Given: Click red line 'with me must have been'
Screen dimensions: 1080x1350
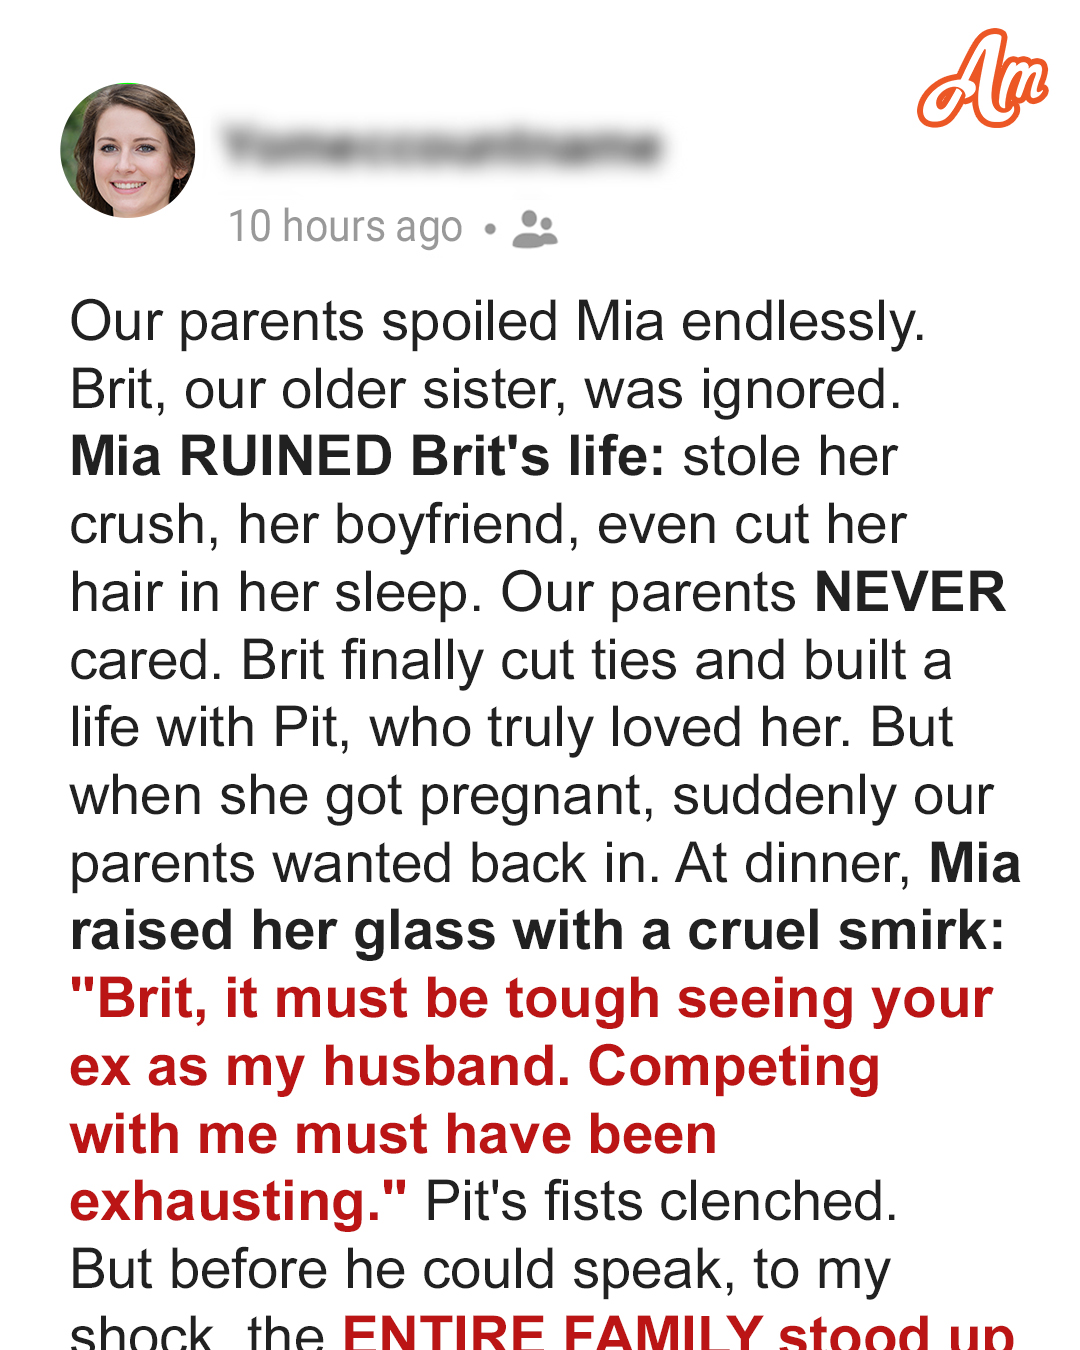Looking at the screenshot, I should tap(394, 1135).
